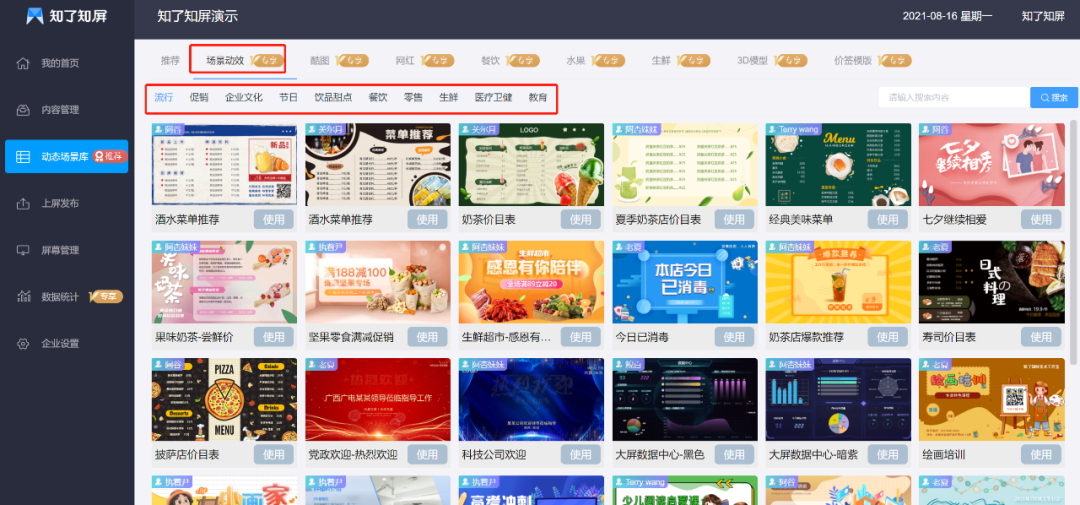Filter by 节日 category
Image resolution: width=1080 pixels, height=505 pixels.
pos(289,98)
